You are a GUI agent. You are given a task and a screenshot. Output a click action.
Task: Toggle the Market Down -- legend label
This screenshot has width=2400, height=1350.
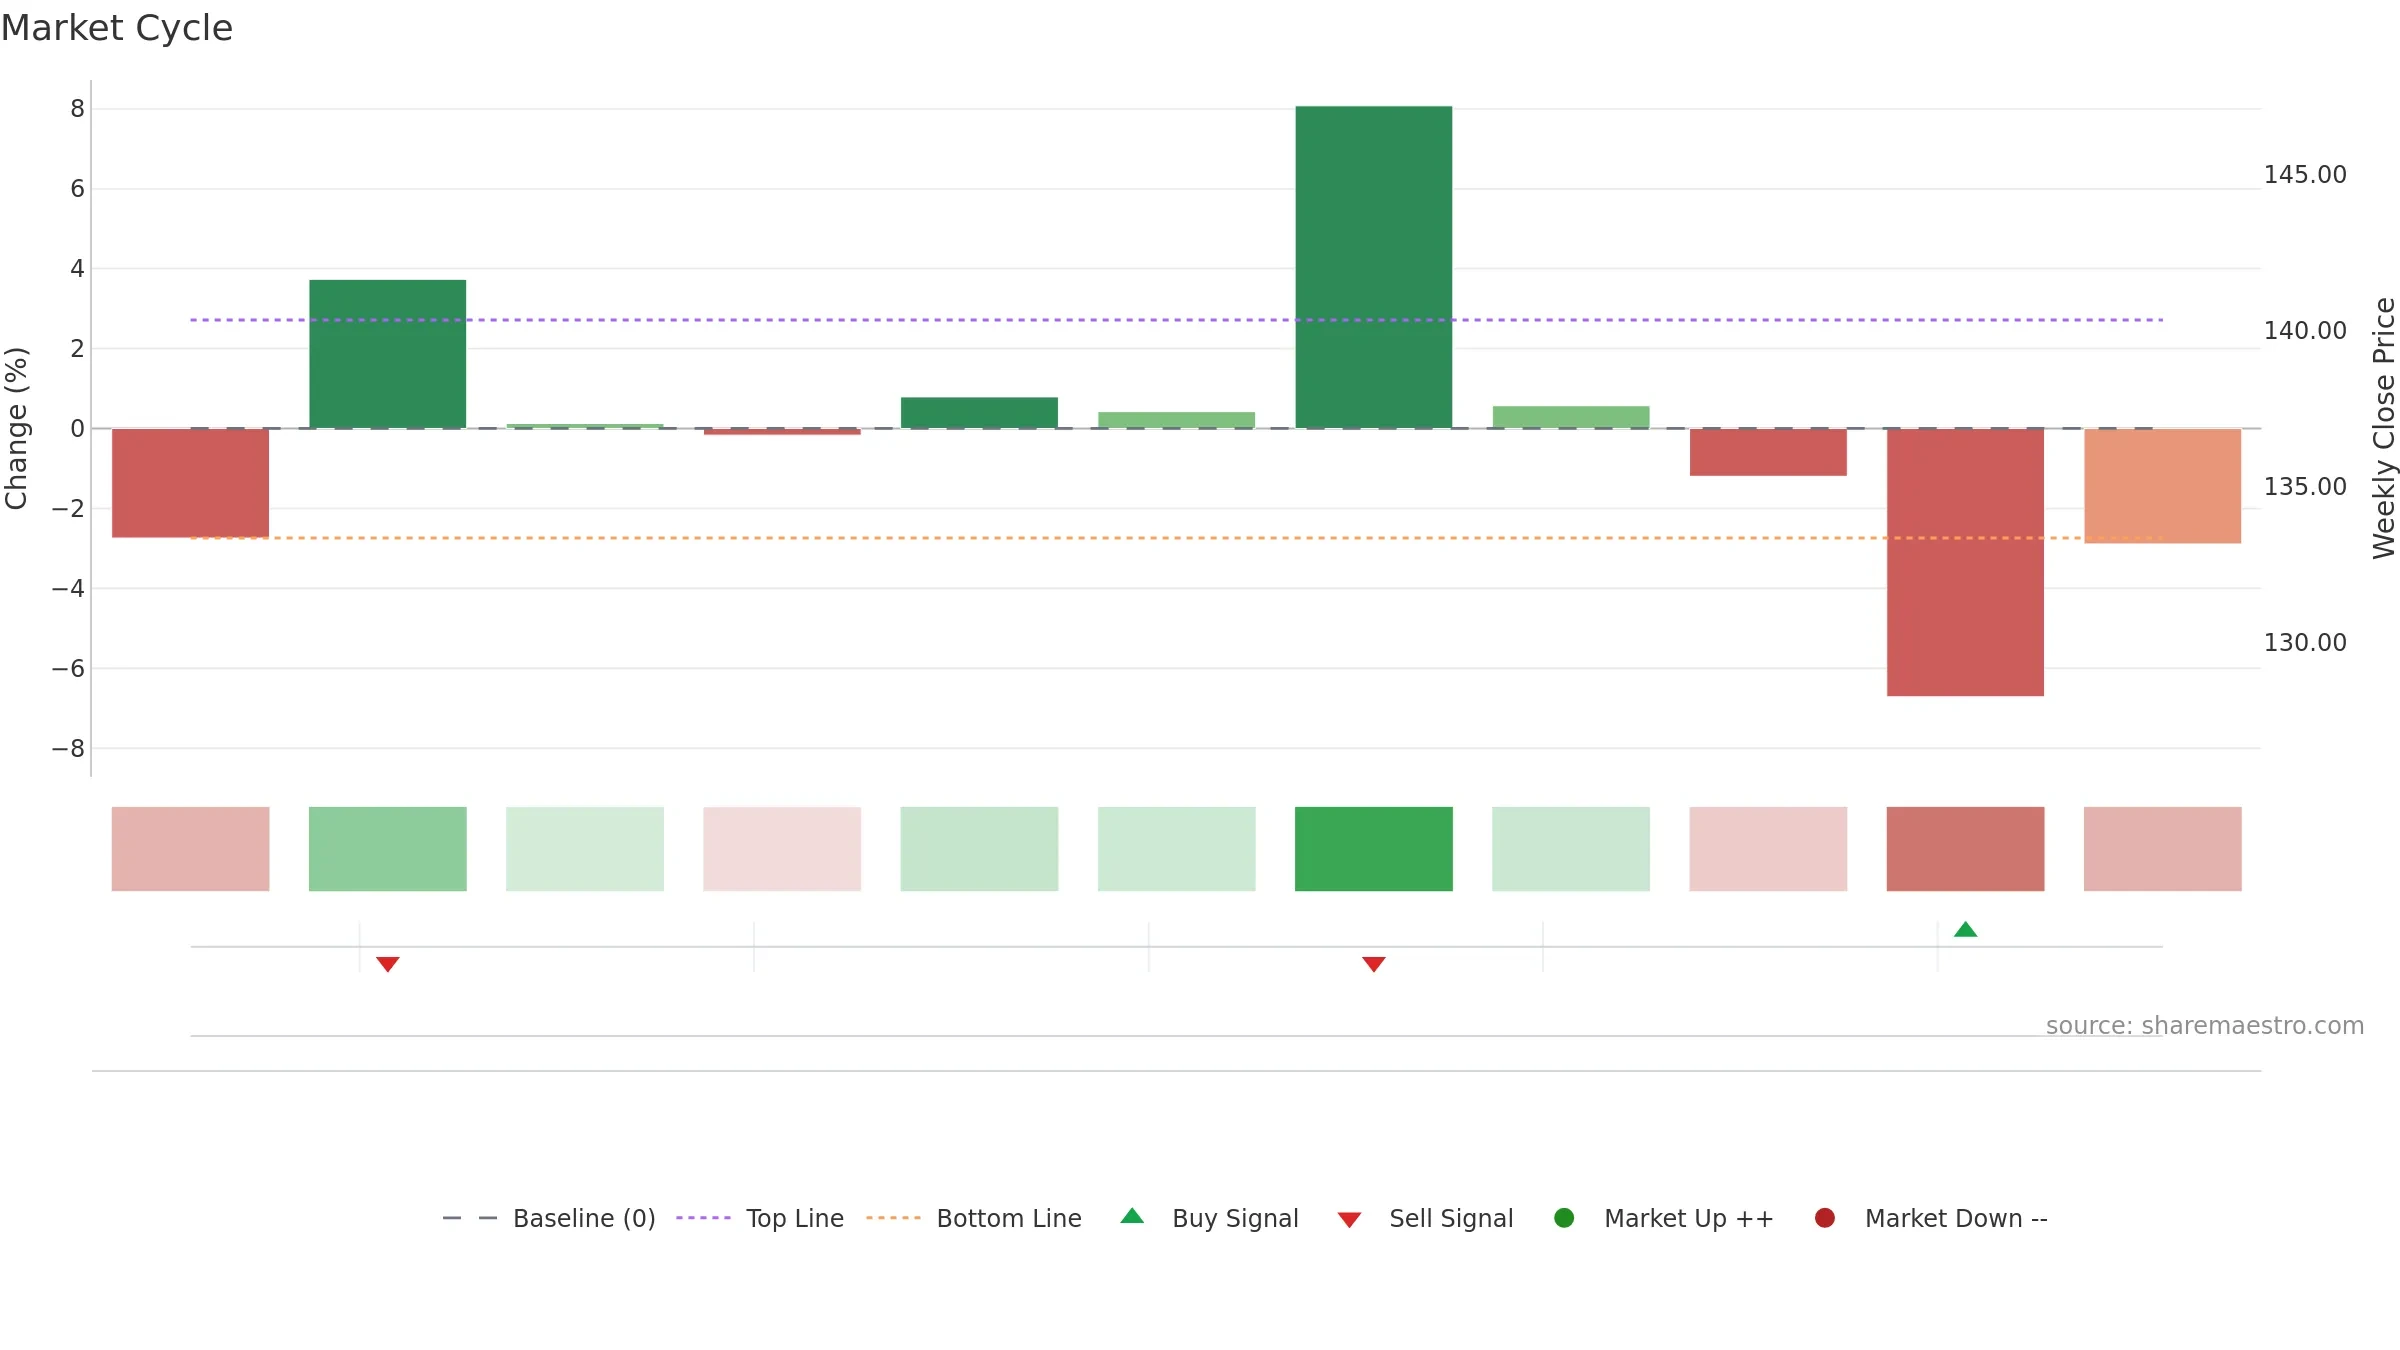click(x=1956, y=1218)
